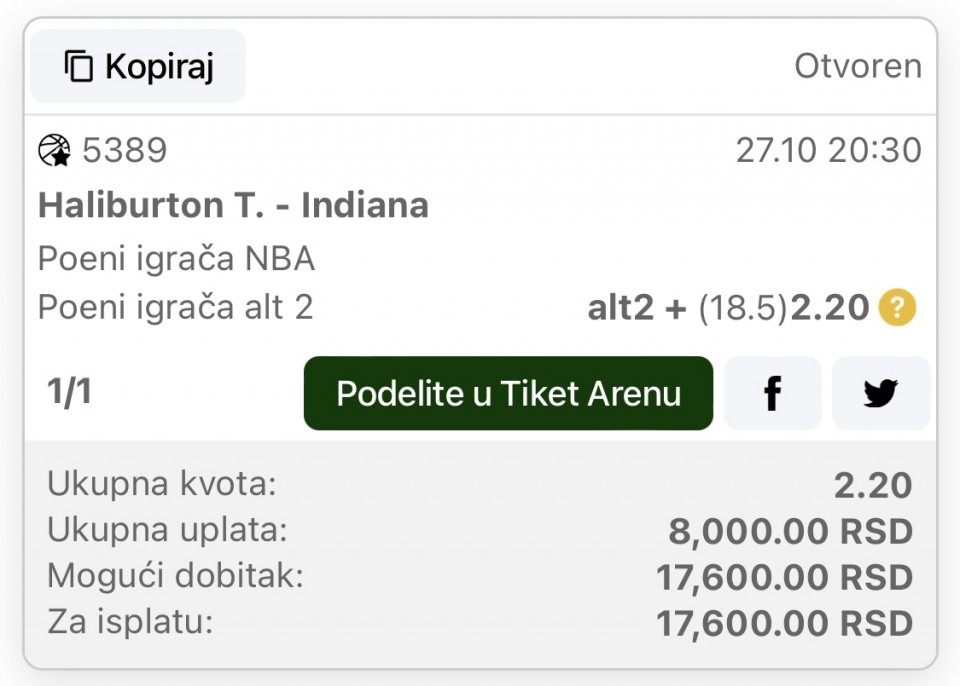Open Haliburton T. - Indiana event title
Image resolution: width=960 pixels, height=686 pixels.
(x=233, y=205)
